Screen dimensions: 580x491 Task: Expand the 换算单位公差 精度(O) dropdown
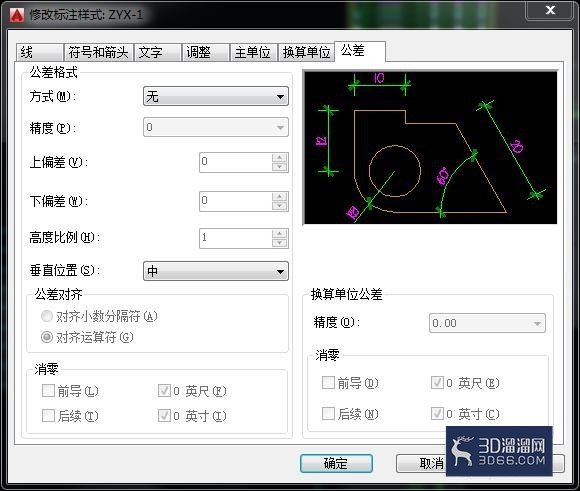487,323
